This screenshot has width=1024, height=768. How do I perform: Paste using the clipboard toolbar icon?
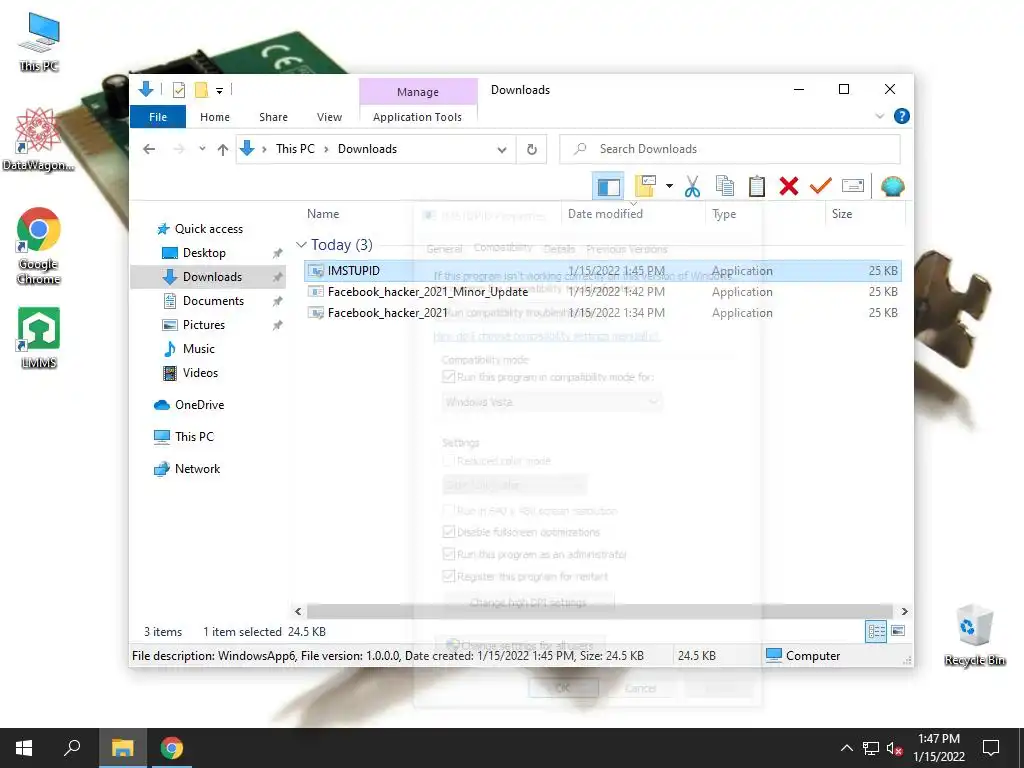[756, 186]
